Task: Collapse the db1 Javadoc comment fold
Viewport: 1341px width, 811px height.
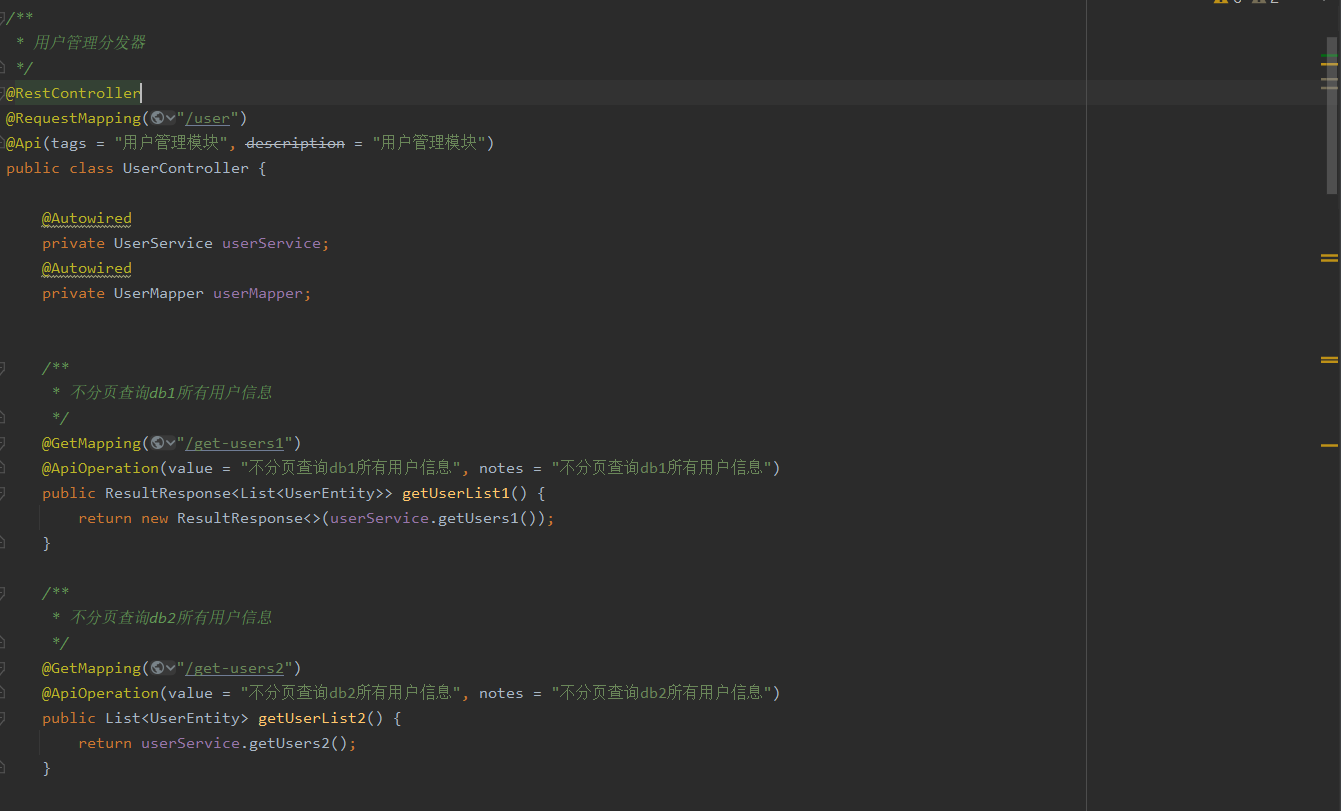Action: 2,368
